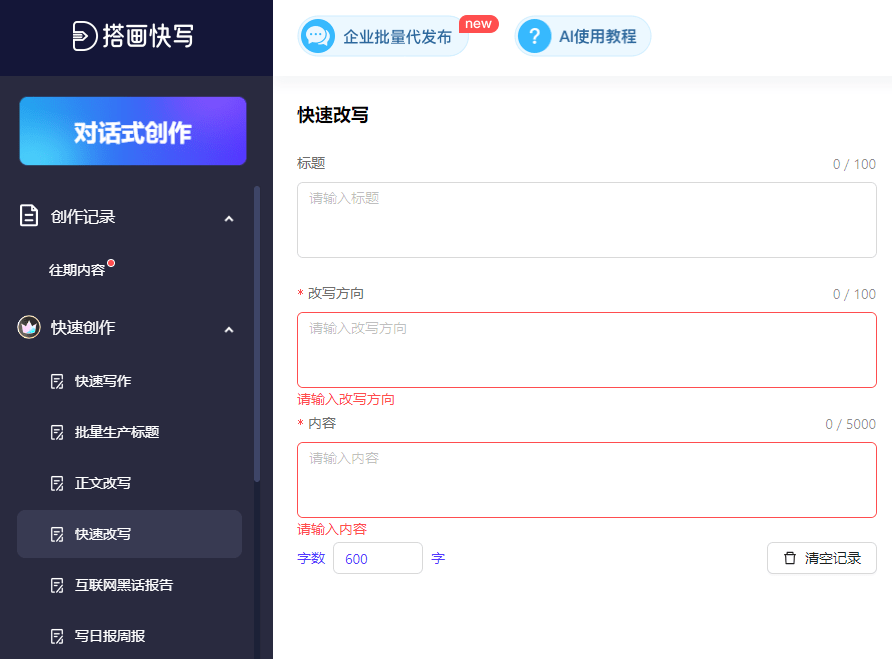Collapse the 快速创作 section chevron

pyautogui.click(x=229, y=328)
